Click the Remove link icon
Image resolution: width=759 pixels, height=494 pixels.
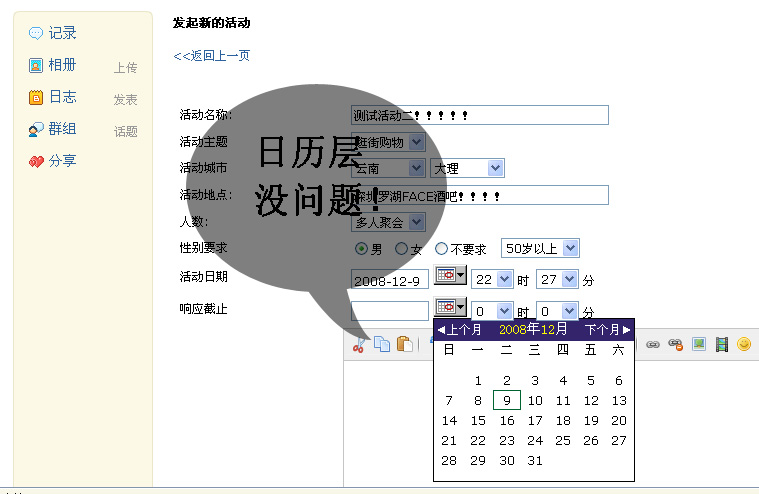click(x=675, y=344)
